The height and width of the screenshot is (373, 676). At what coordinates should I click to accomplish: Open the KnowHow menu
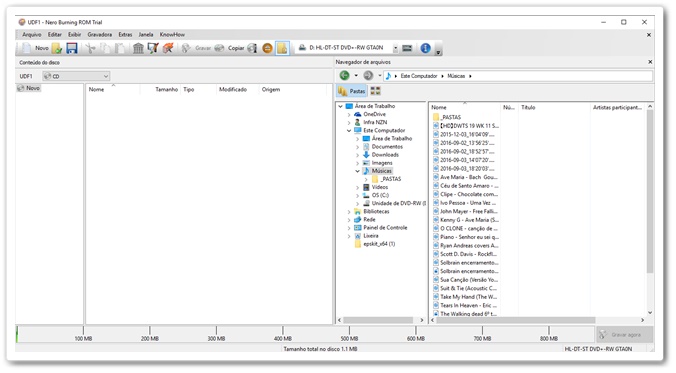click(x=172, y=34)
